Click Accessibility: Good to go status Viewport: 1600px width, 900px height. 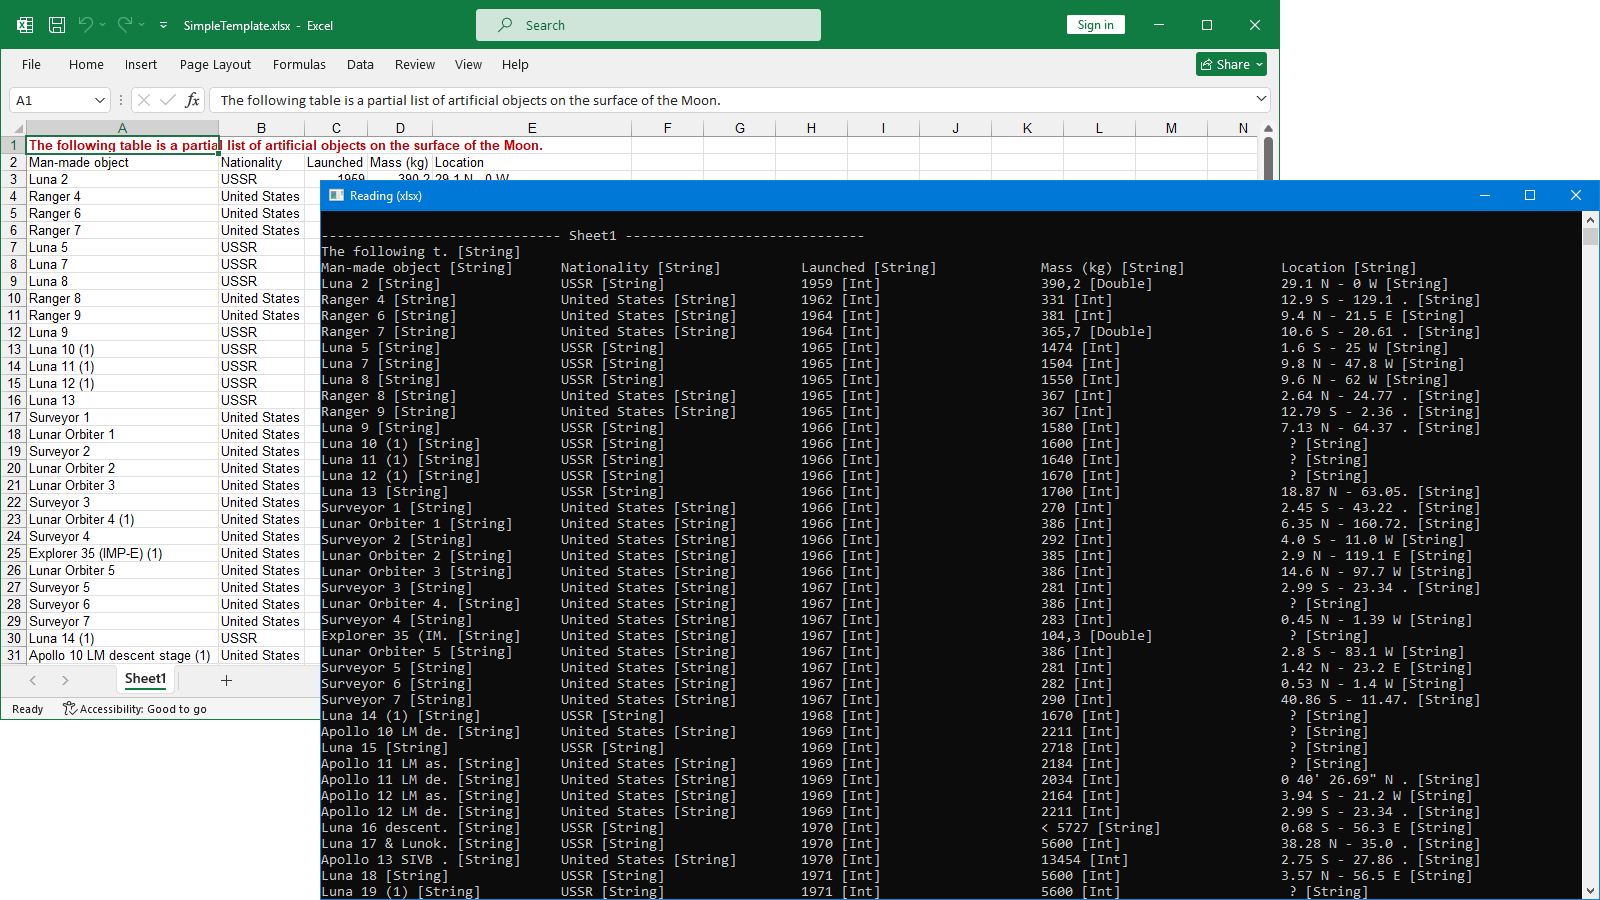(x=135, y=709)
